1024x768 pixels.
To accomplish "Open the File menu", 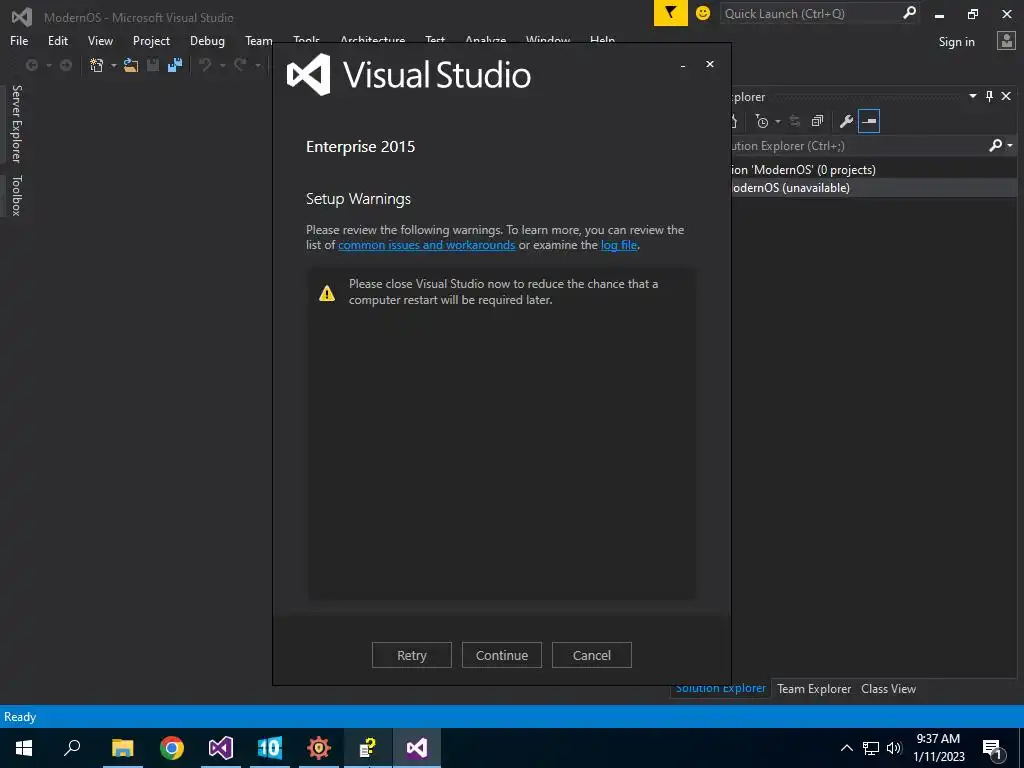I will (19, 40).
